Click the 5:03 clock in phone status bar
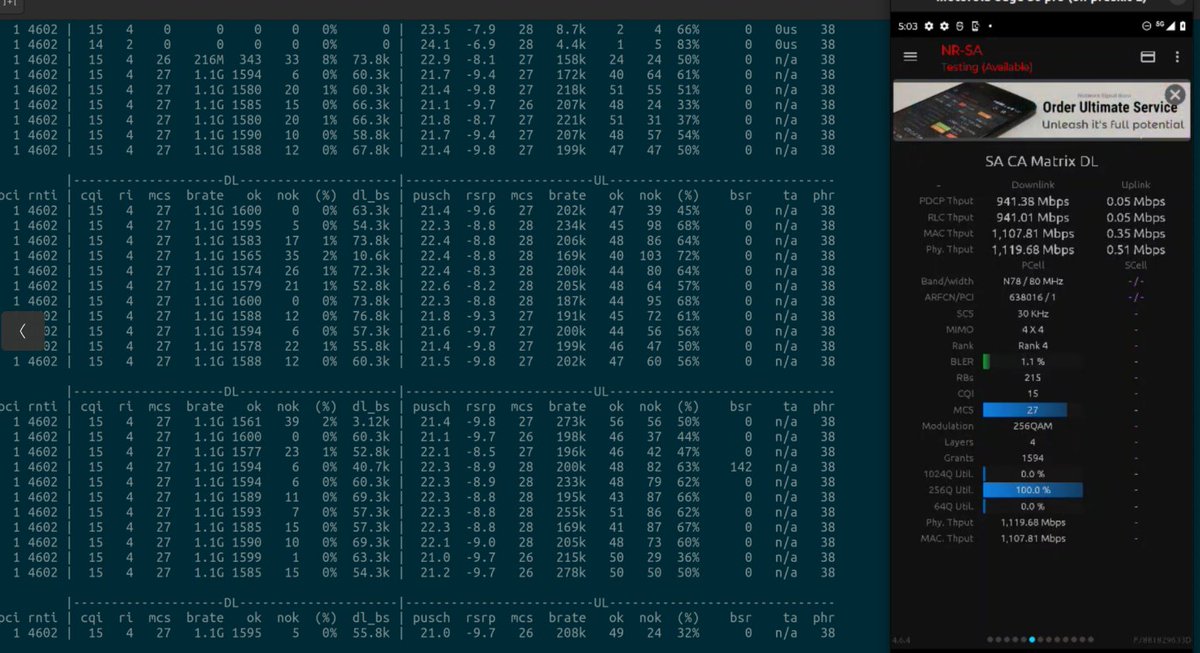The width and height of the screenshot is (1200, 653). tap(908, 25)
